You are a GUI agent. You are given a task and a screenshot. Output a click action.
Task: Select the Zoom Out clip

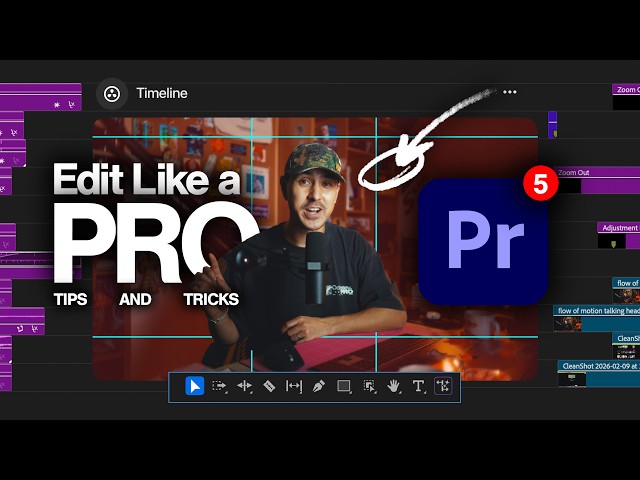tap(598, 180)
